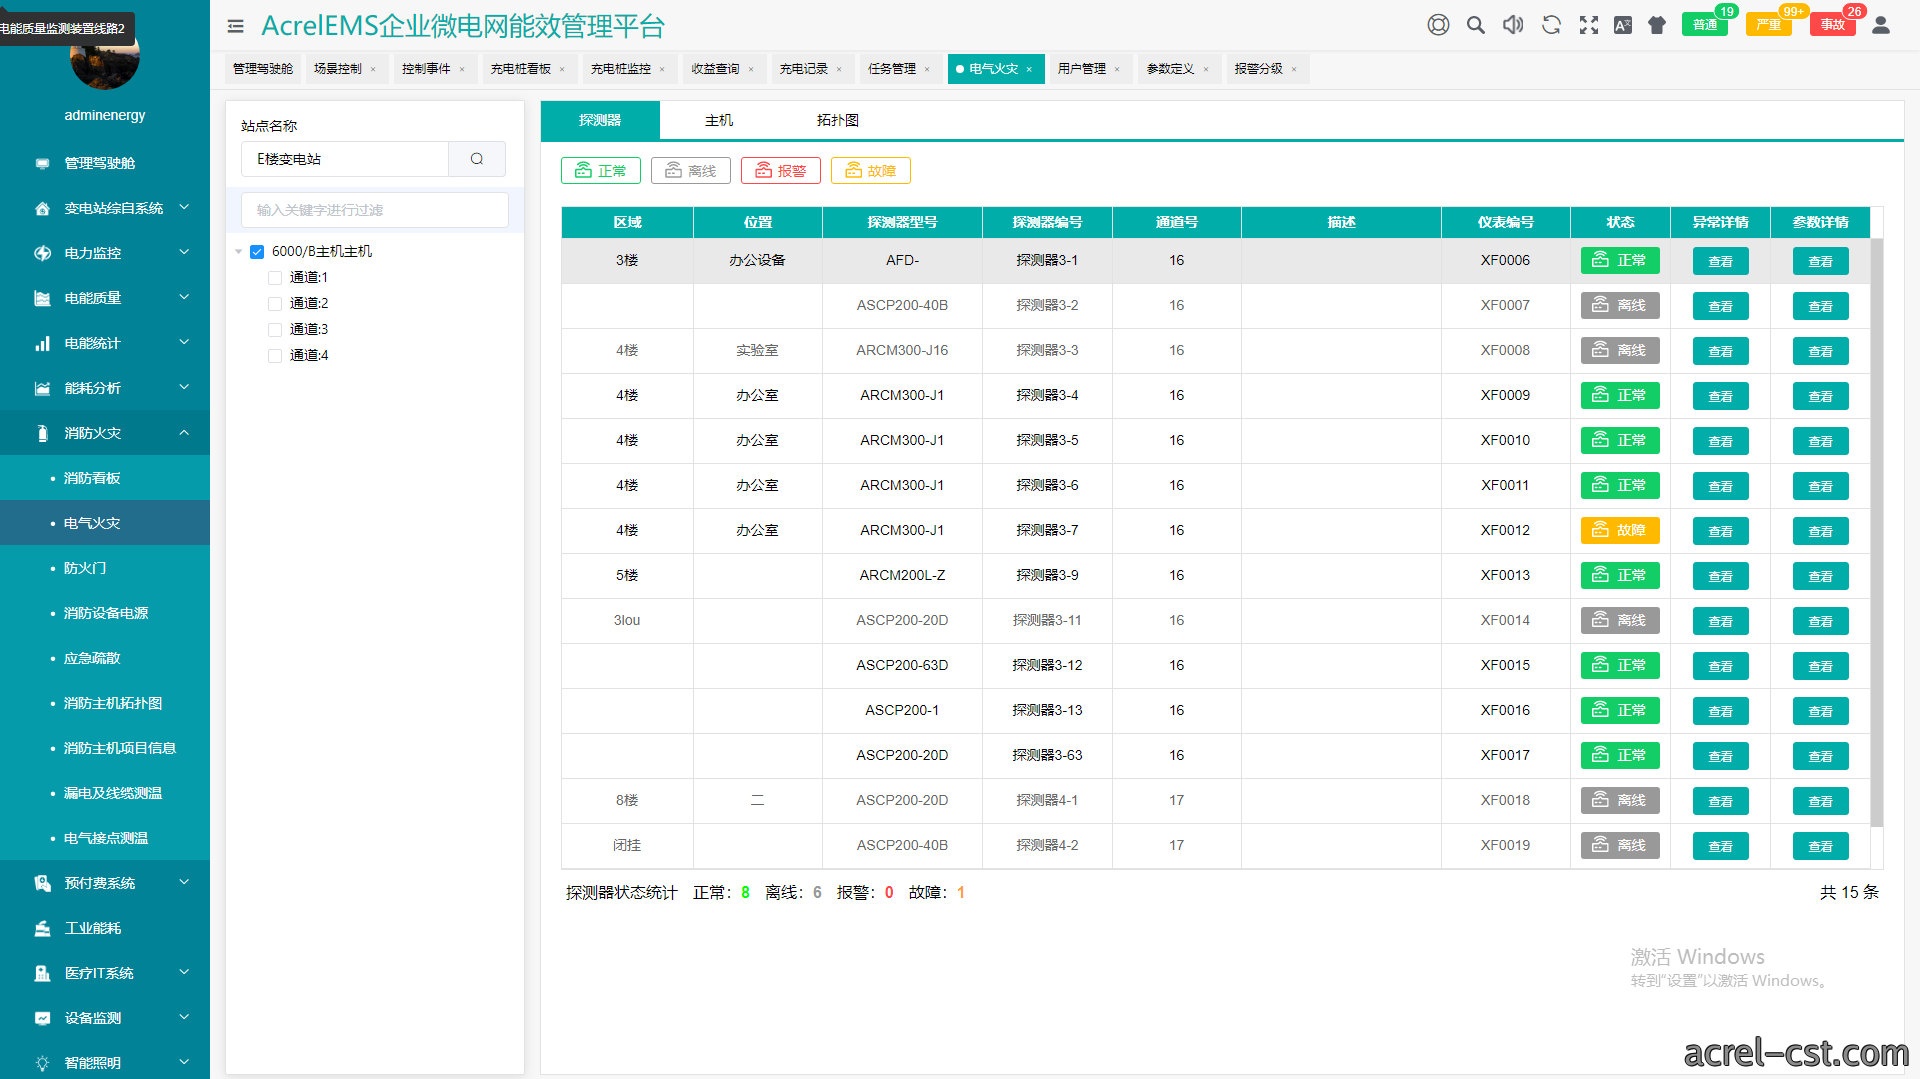Filter detectors by 报警 status
The width and height of the screenshot is (1920, 1079).
click(781, 171)
